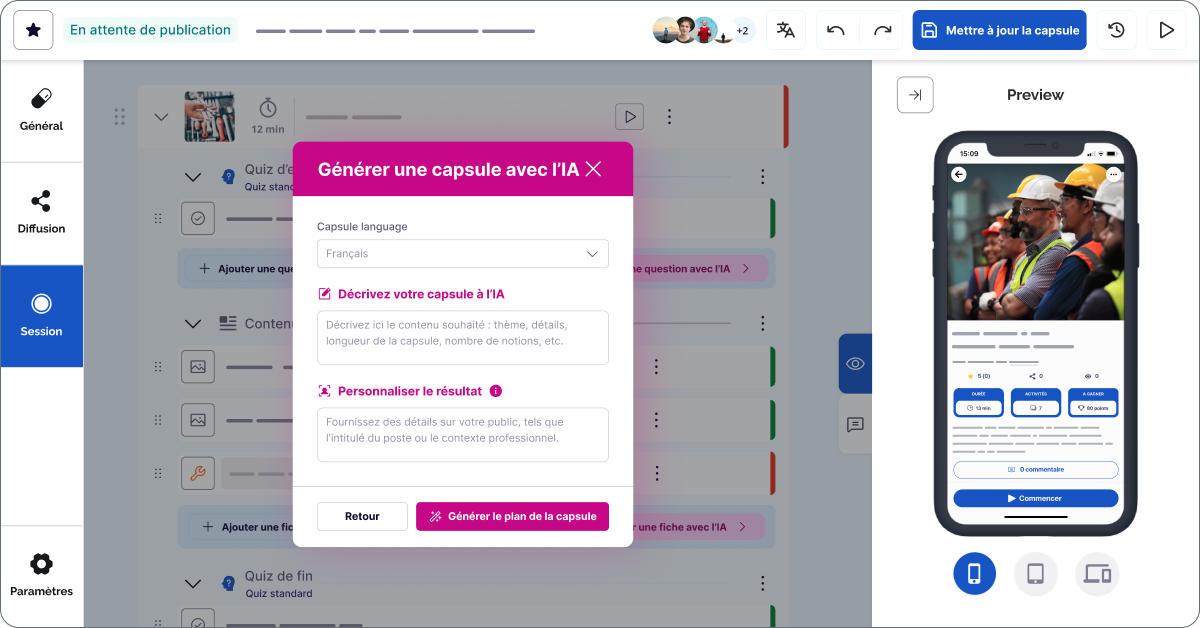The image size is (1200, 628).
Task: Click the drag handle of capsule row
Action: pyautogui.click(x=120, y=117)
